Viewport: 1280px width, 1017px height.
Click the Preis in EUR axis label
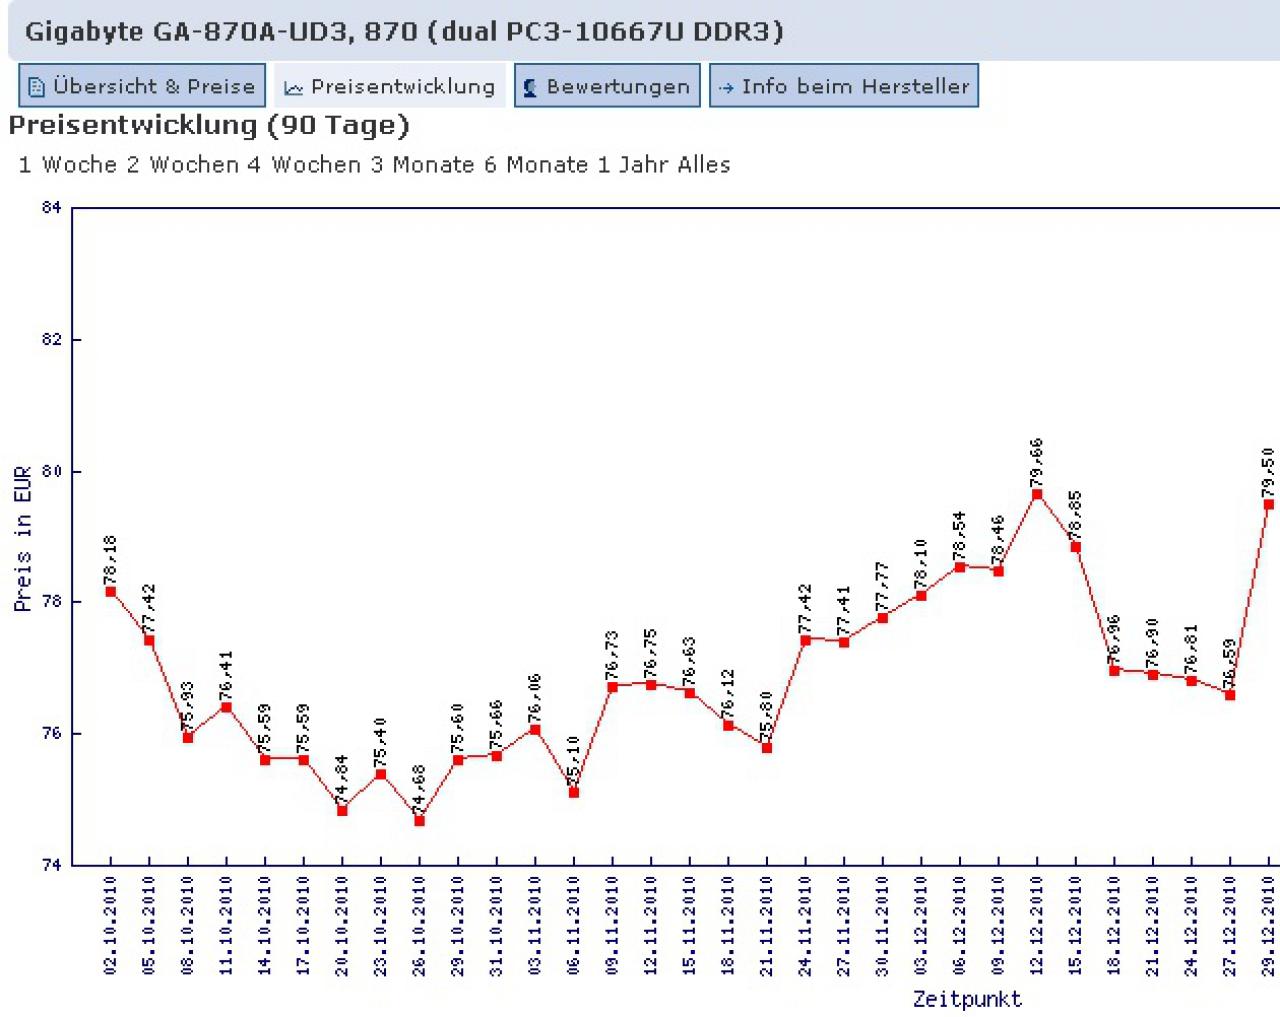[x=22, y=537]
